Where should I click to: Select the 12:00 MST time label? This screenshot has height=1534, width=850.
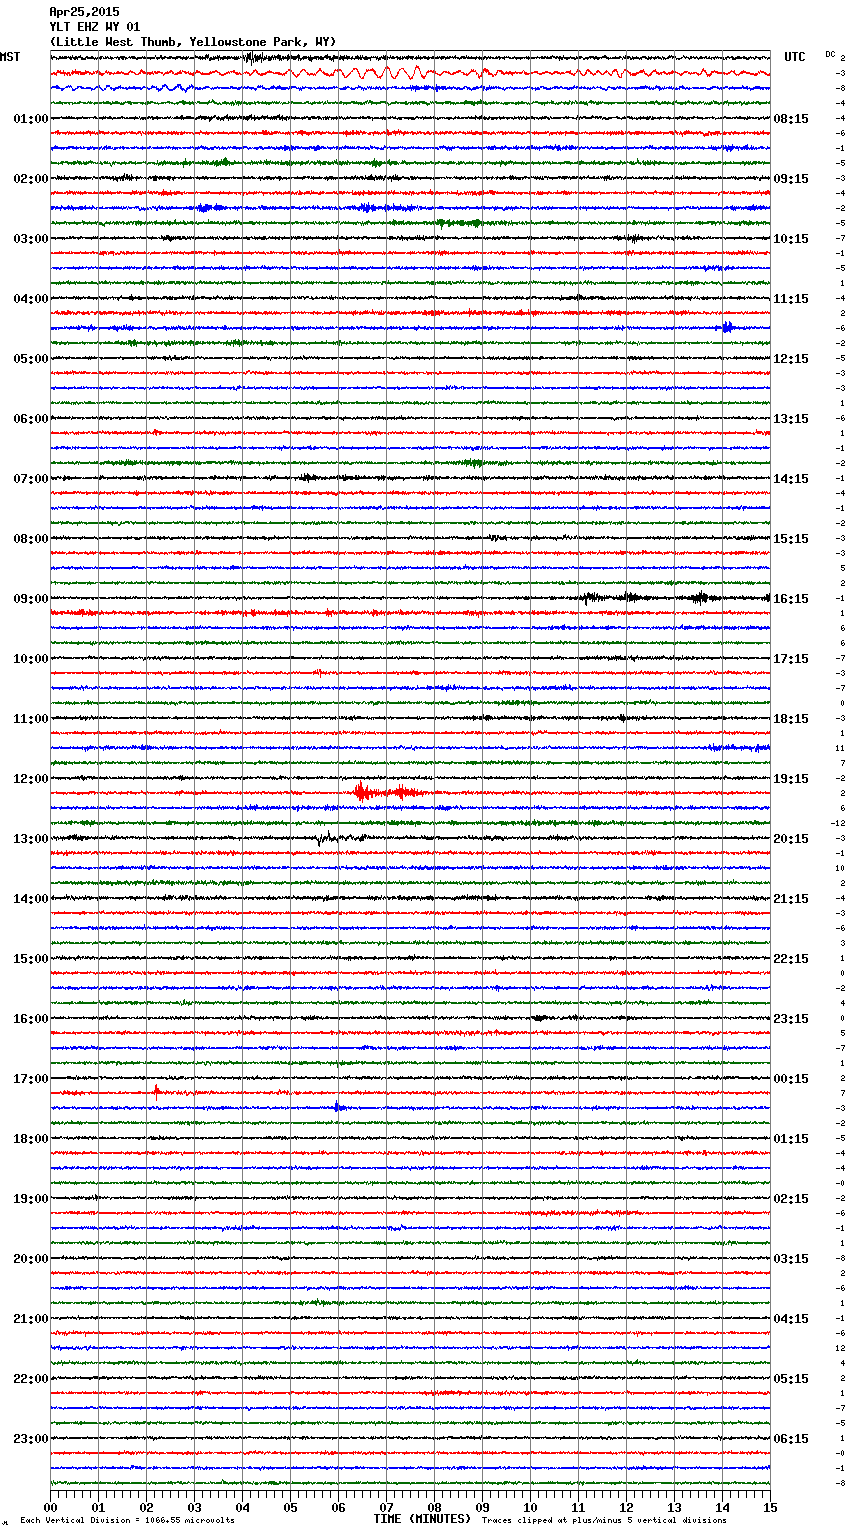31,779
